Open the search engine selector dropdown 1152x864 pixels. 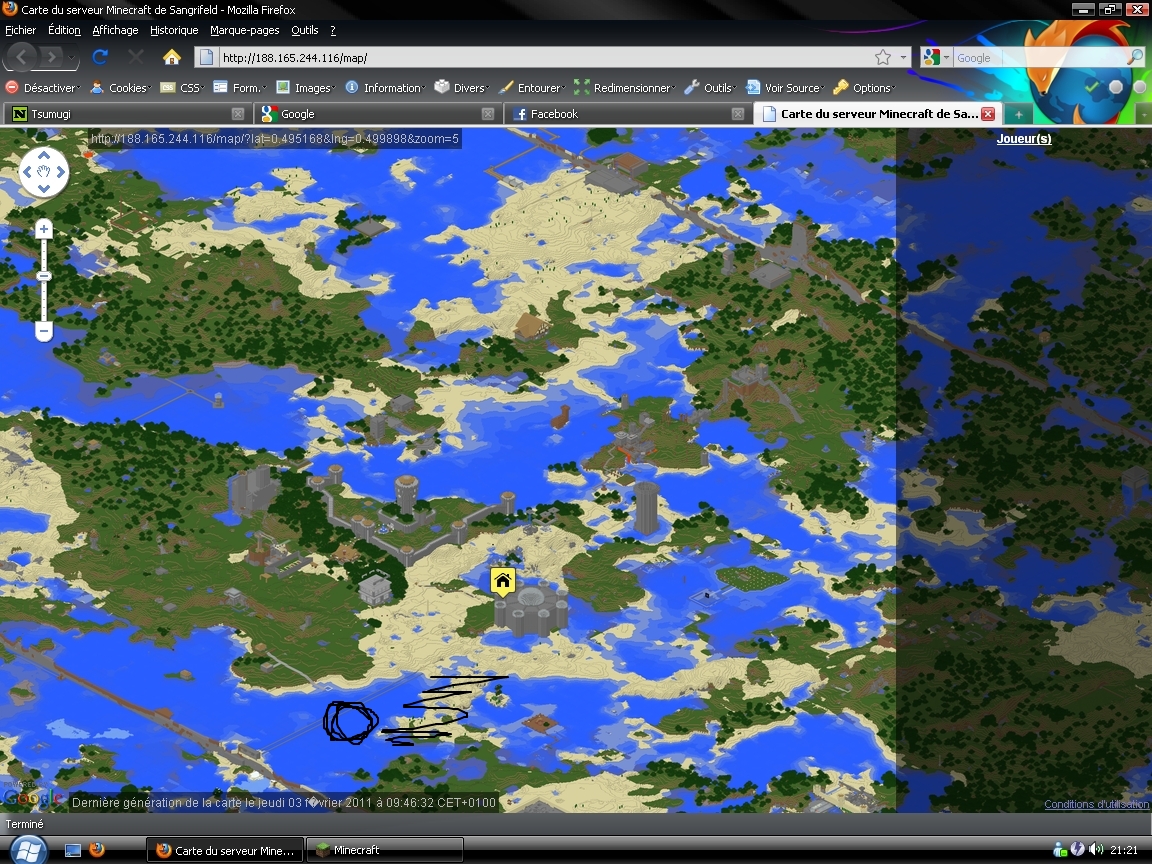pos(937,57)
